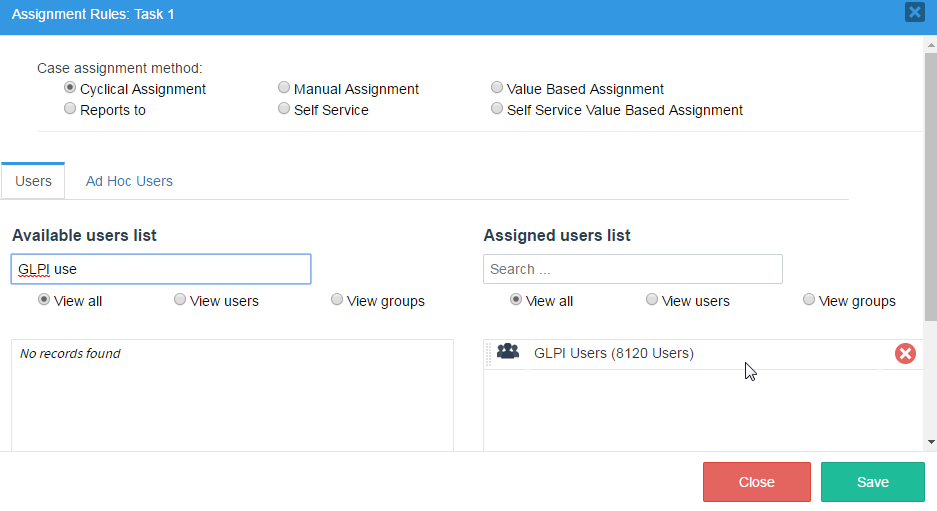Pick the Reports to assignment method
The height and width of the screenshot is (511, 937).
pos(70,109)
